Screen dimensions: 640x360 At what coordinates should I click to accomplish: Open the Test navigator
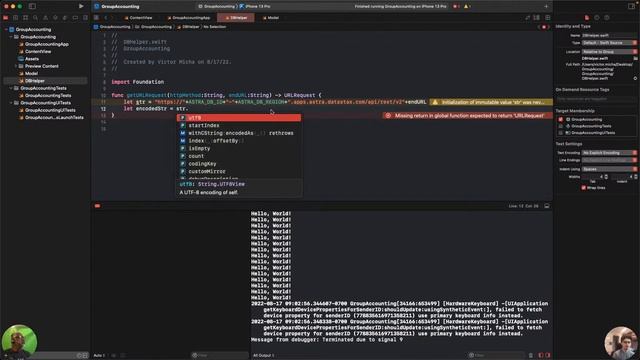55,18
